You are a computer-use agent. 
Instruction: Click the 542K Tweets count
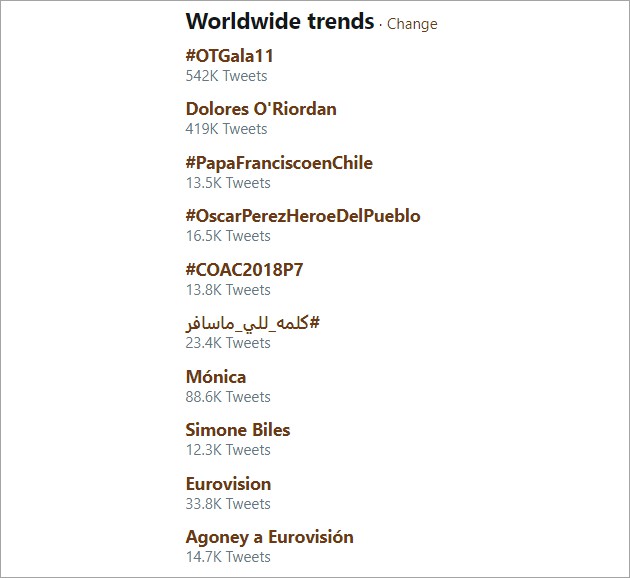coord(226,76)
